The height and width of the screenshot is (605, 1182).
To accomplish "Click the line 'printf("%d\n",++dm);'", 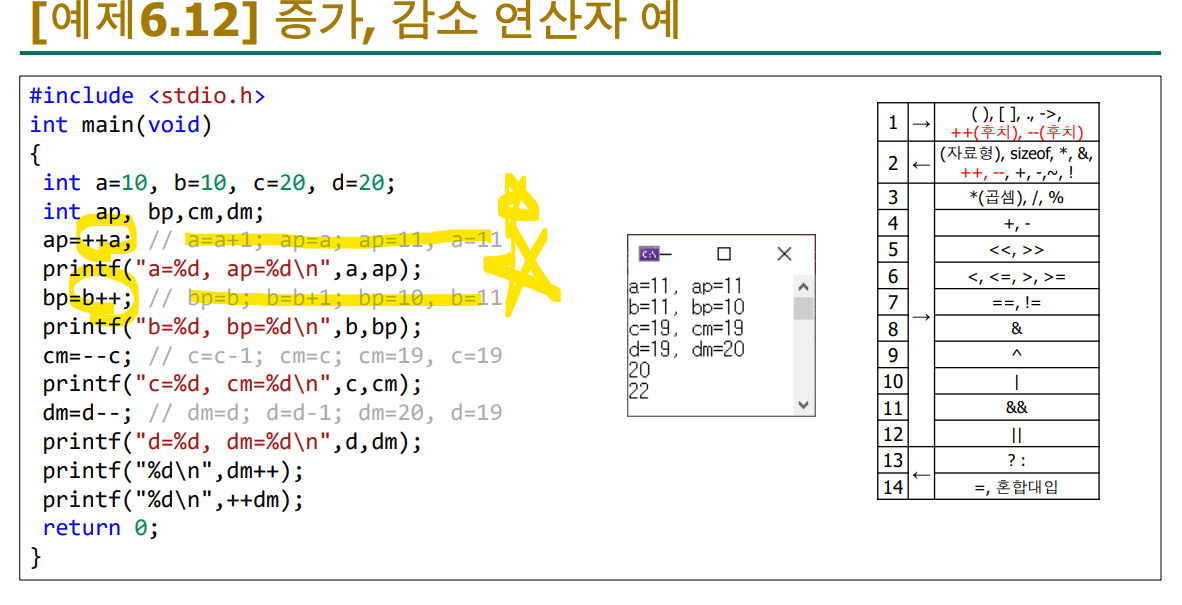I will tap(173, 500).
